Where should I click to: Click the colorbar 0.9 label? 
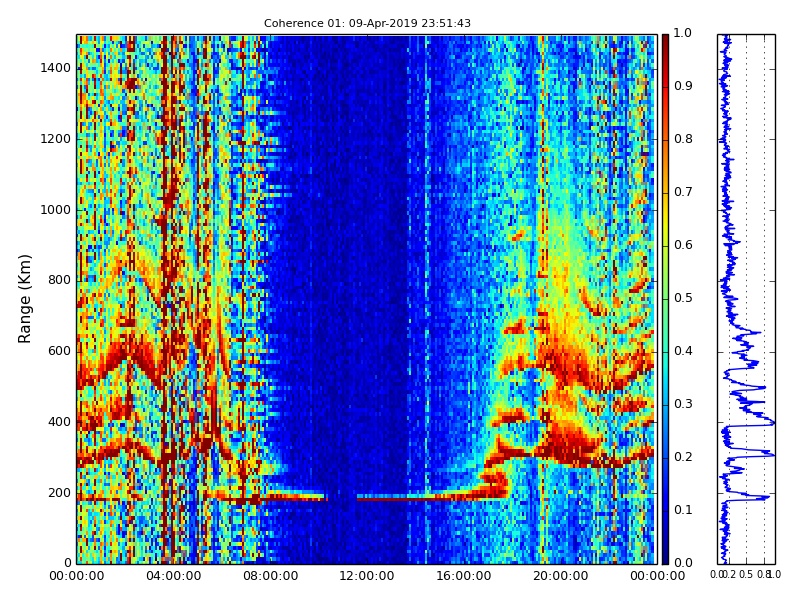(683, 86)
